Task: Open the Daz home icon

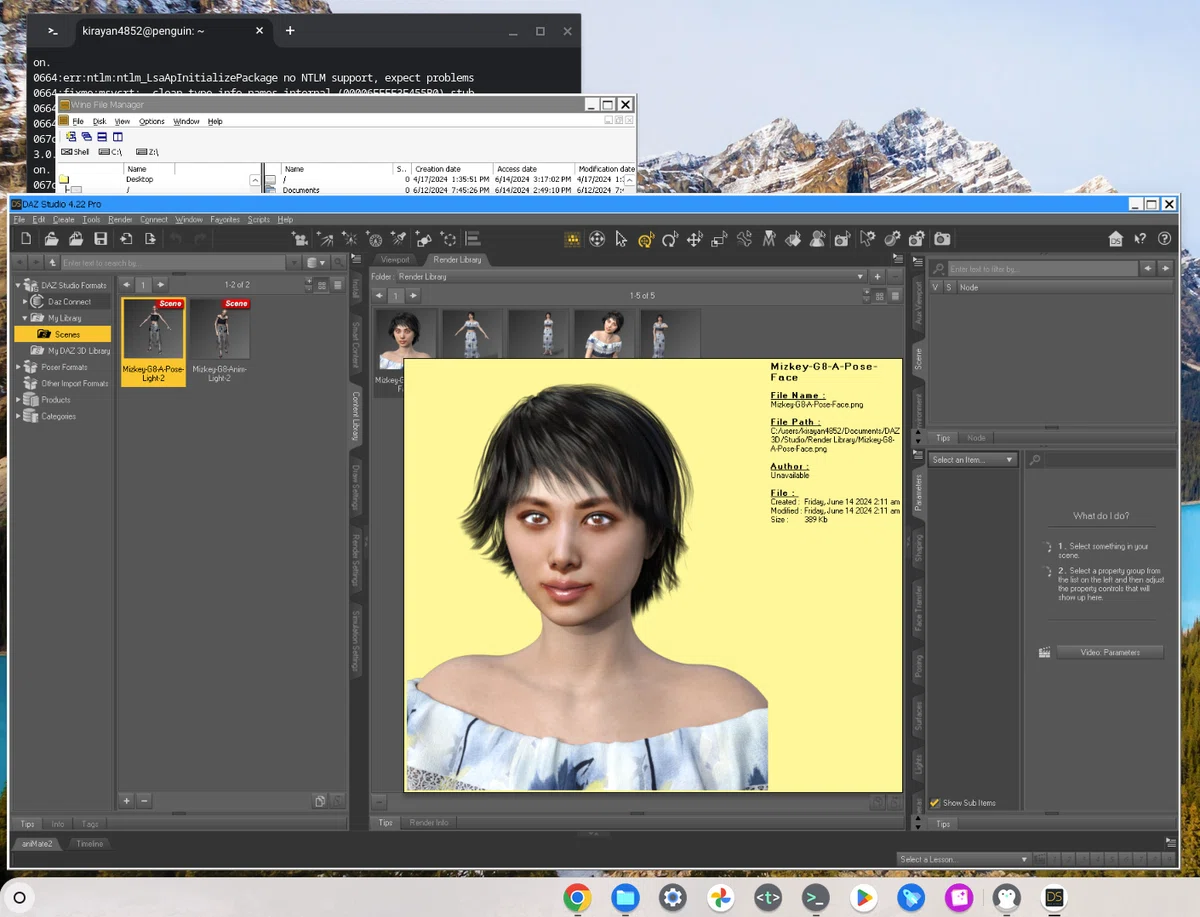Action: [x=1116, y=239]
